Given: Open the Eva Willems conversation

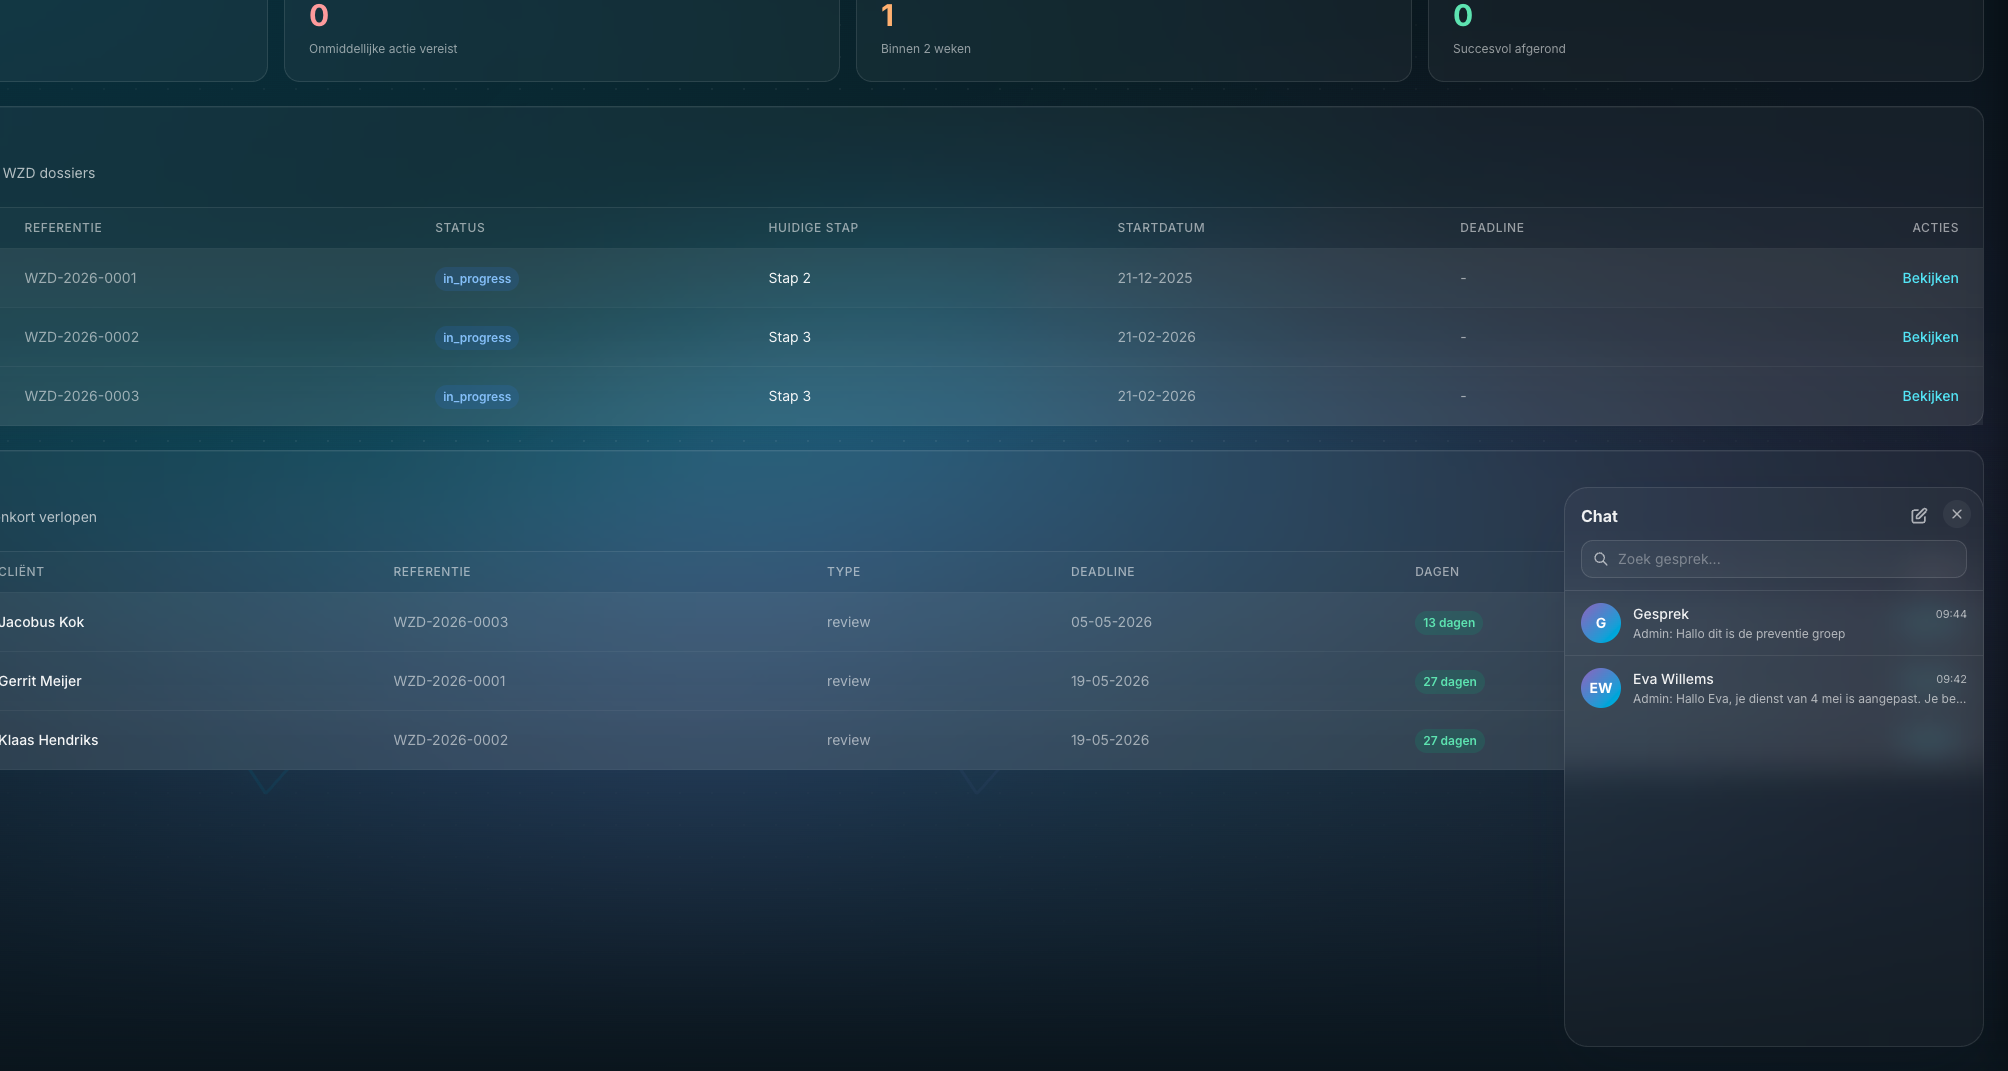Looking at the screenshot, I should click(1773, 688).
